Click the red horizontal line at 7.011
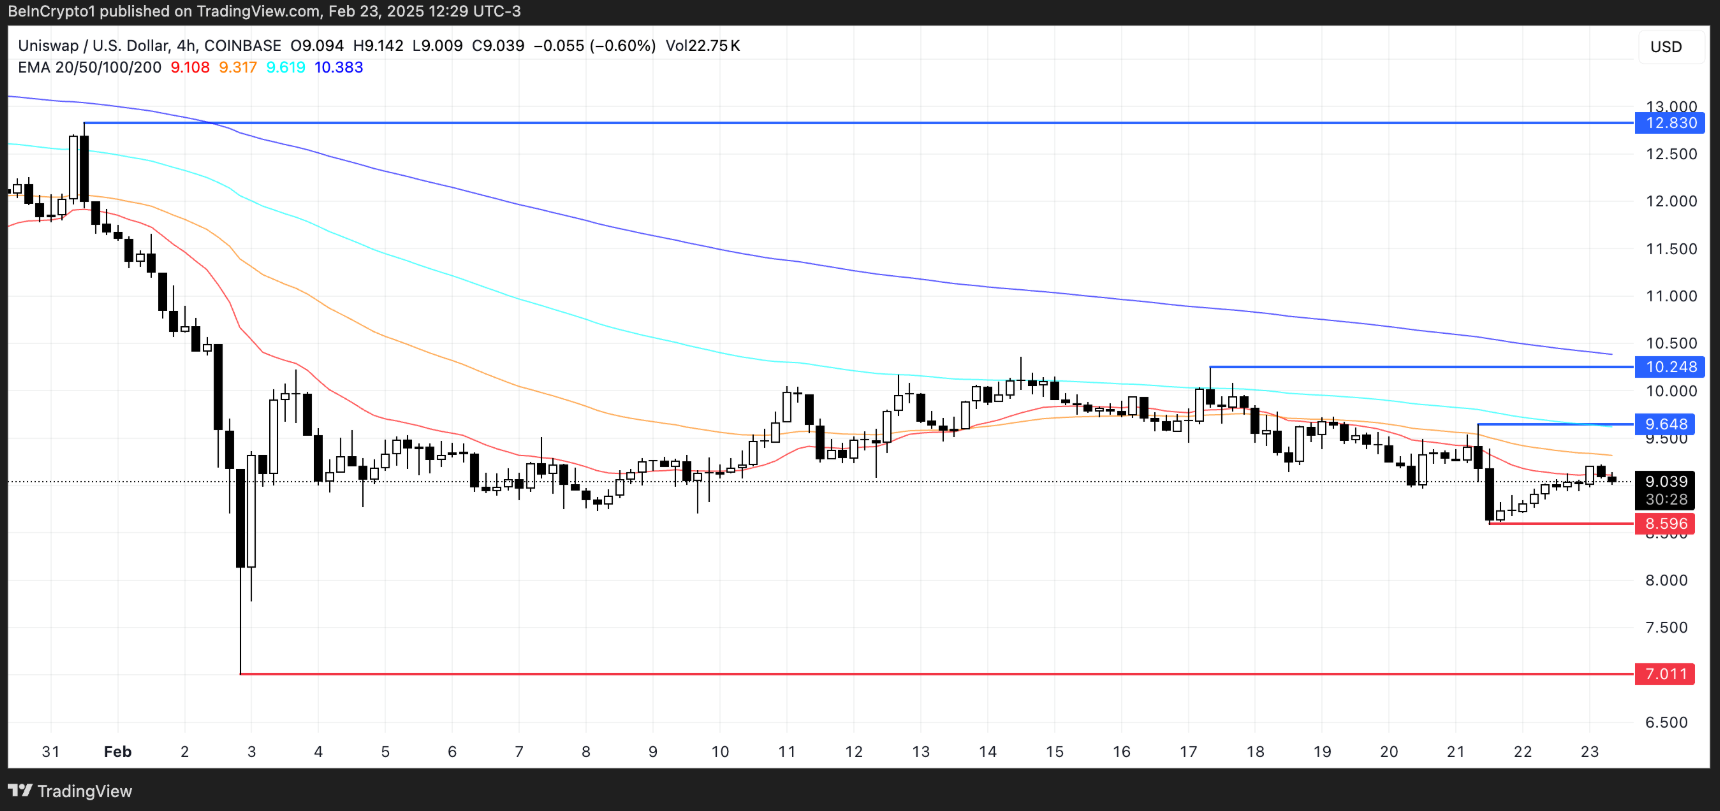The width and height of the screenshot is (1720, 811). tap(900, 674)
